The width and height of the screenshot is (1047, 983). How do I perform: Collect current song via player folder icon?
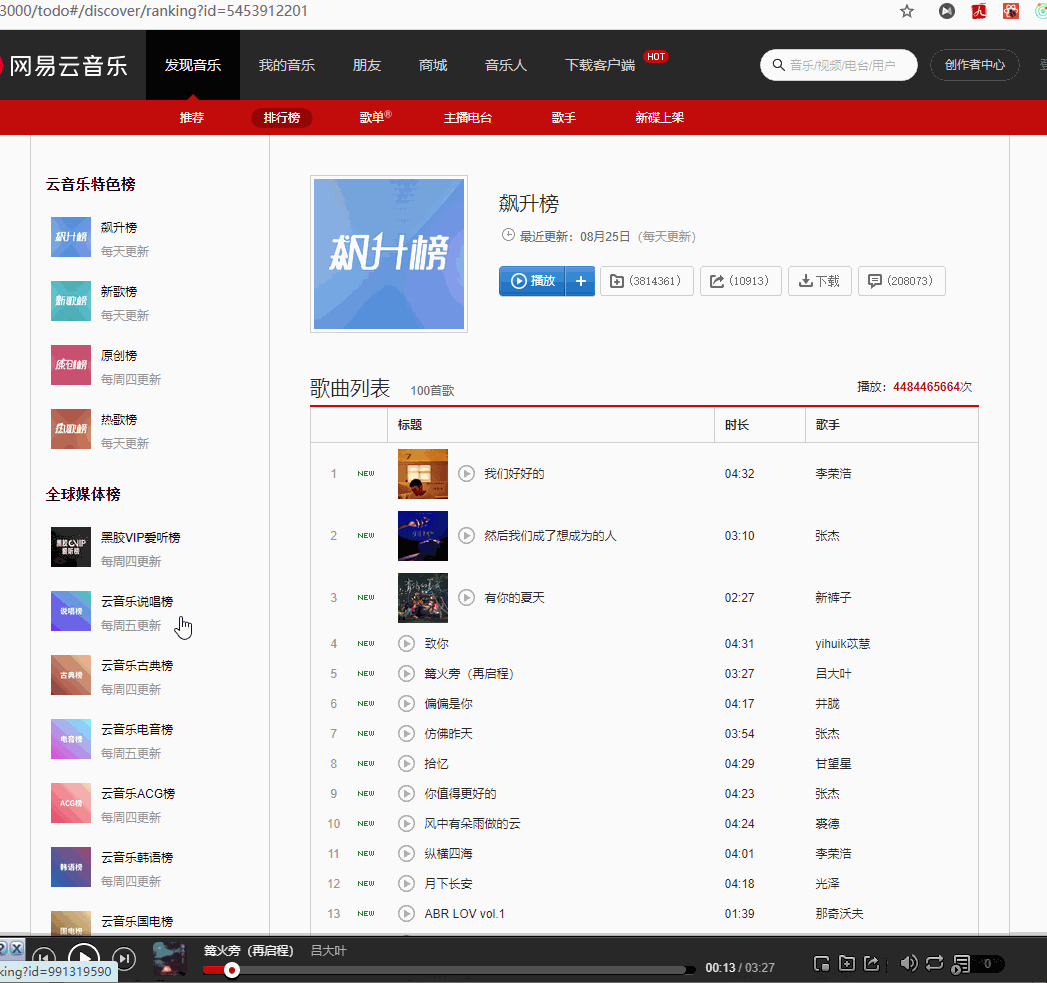click(847, 964)
